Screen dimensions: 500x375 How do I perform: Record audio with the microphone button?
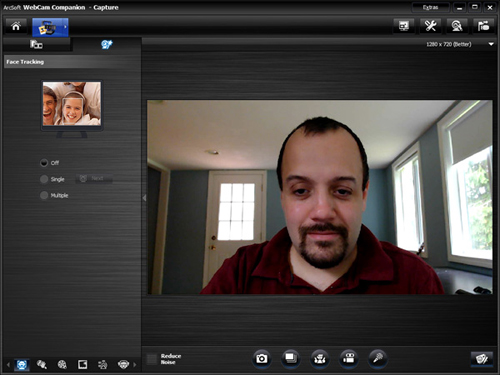click(378, 359)
